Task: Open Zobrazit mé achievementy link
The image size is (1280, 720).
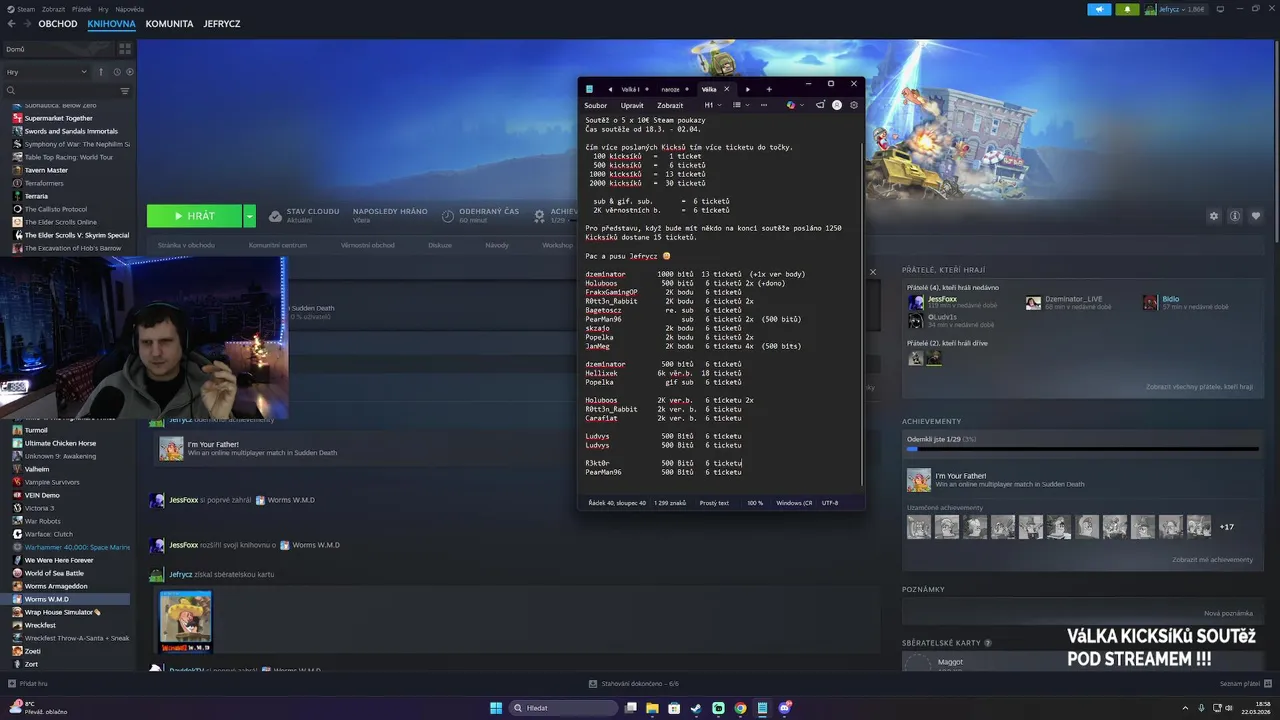Action: pos(1212,559)
